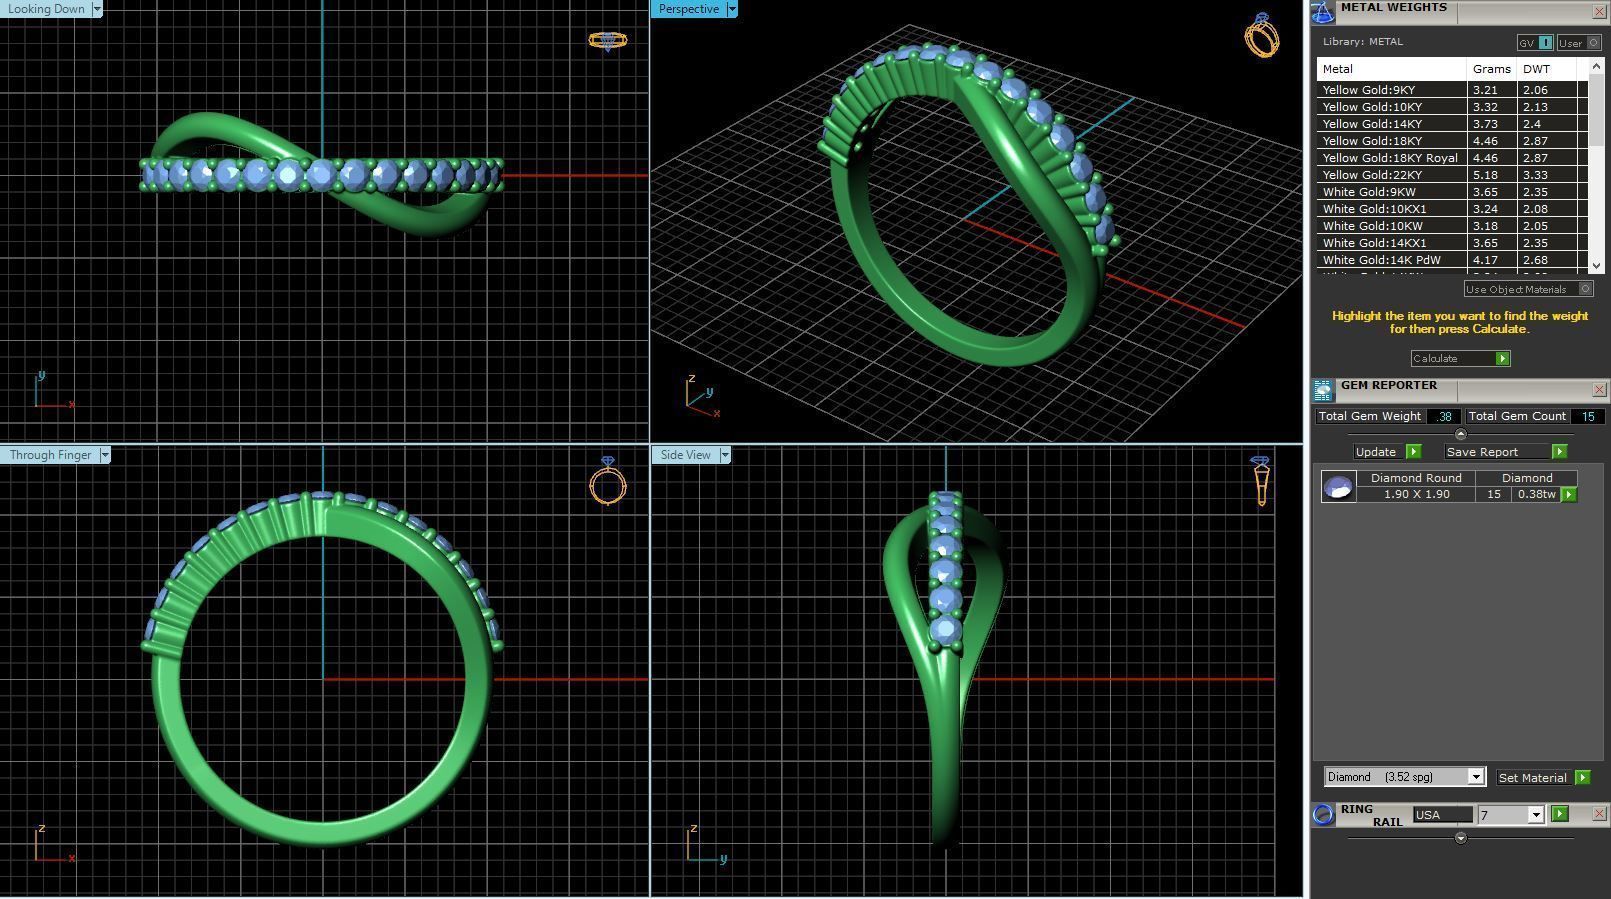
Task: Click the Save Report button
Action: coord(1496,452)
